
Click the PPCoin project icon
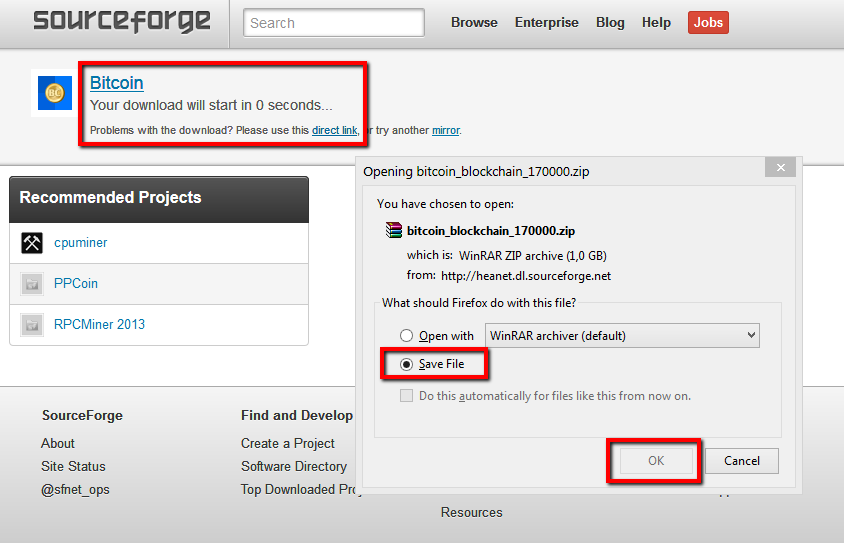32,284
